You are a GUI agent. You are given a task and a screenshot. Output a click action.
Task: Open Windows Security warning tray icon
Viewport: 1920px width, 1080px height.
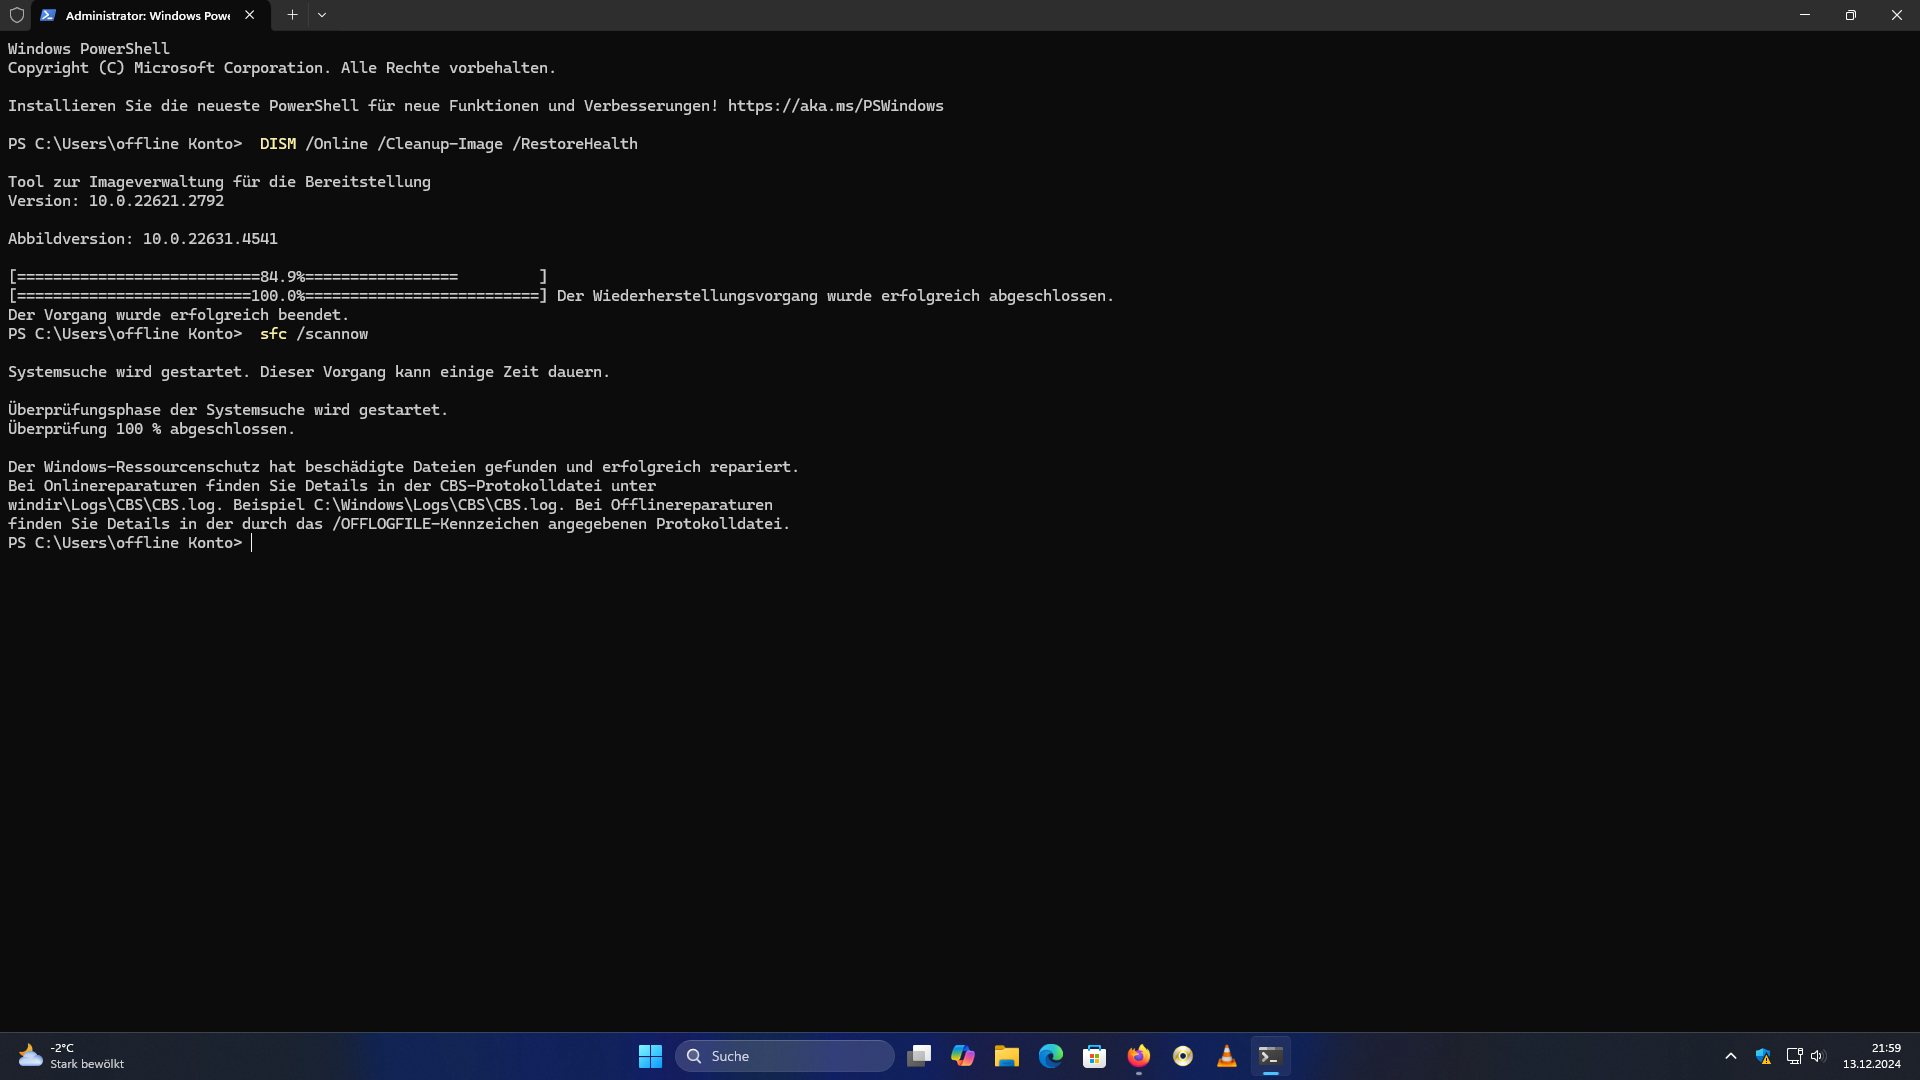coord(1763,1056)
